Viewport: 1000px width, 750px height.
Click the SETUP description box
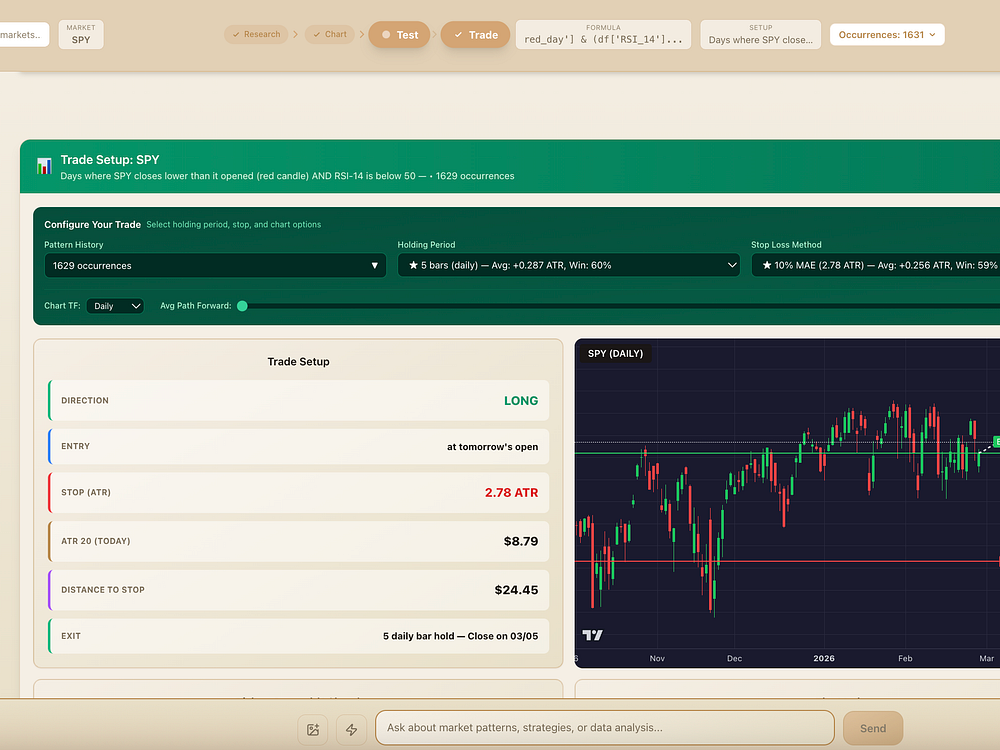(x=761, y=34)
